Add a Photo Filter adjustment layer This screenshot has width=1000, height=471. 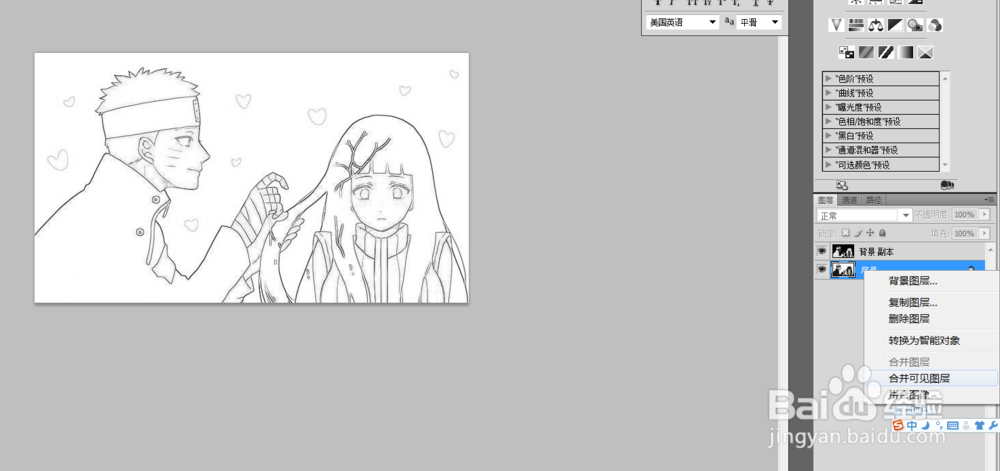pos(916,25)
